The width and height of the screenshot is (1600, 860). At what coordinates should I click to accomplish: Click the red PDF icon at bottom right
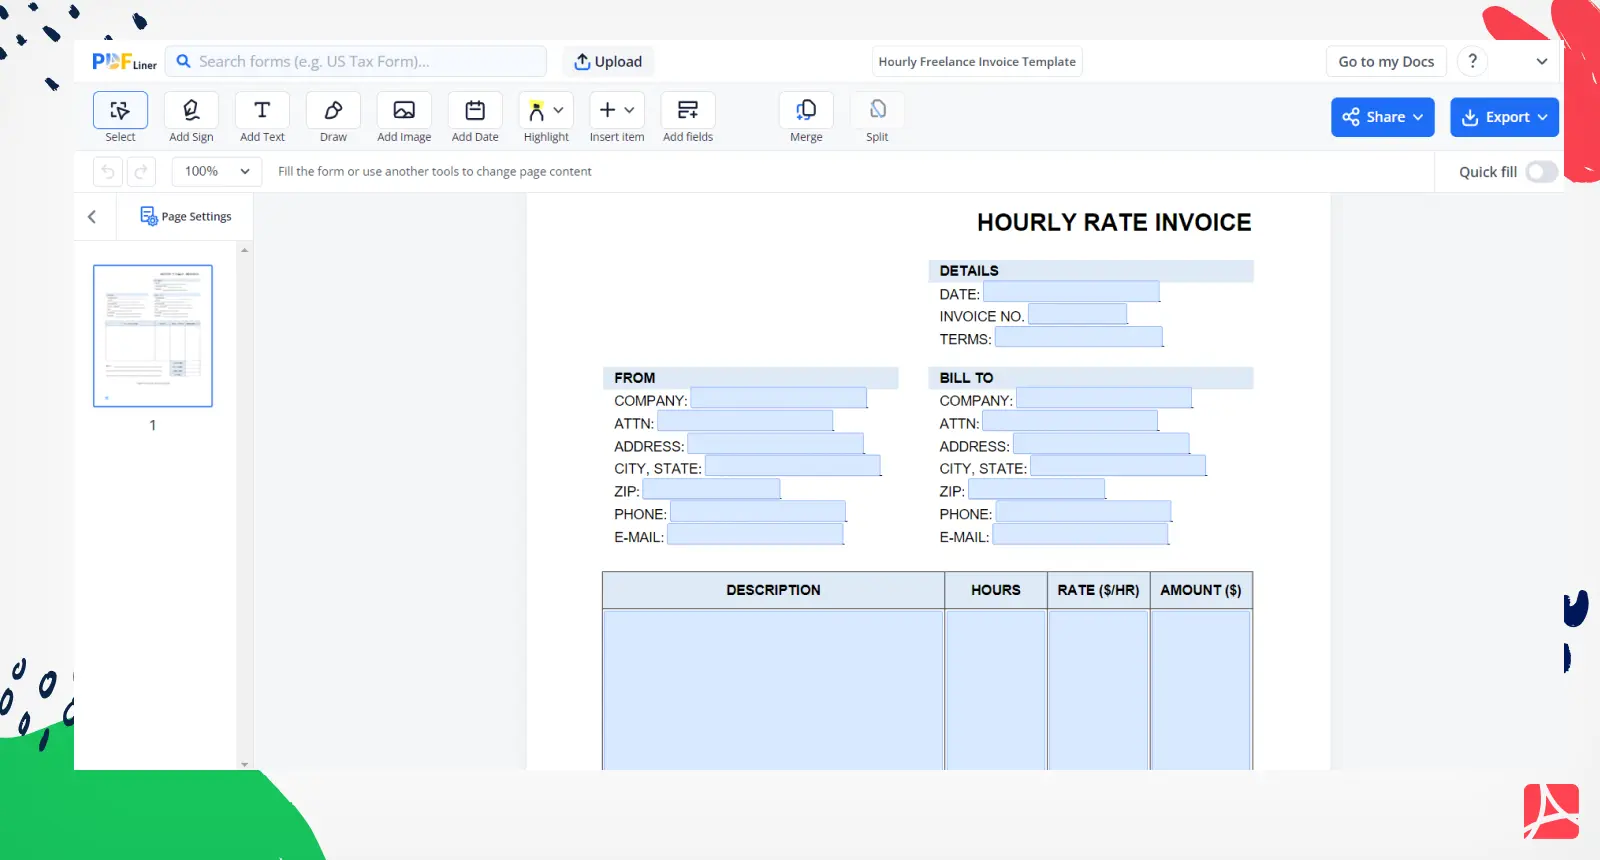click(x=1551, y=811)
